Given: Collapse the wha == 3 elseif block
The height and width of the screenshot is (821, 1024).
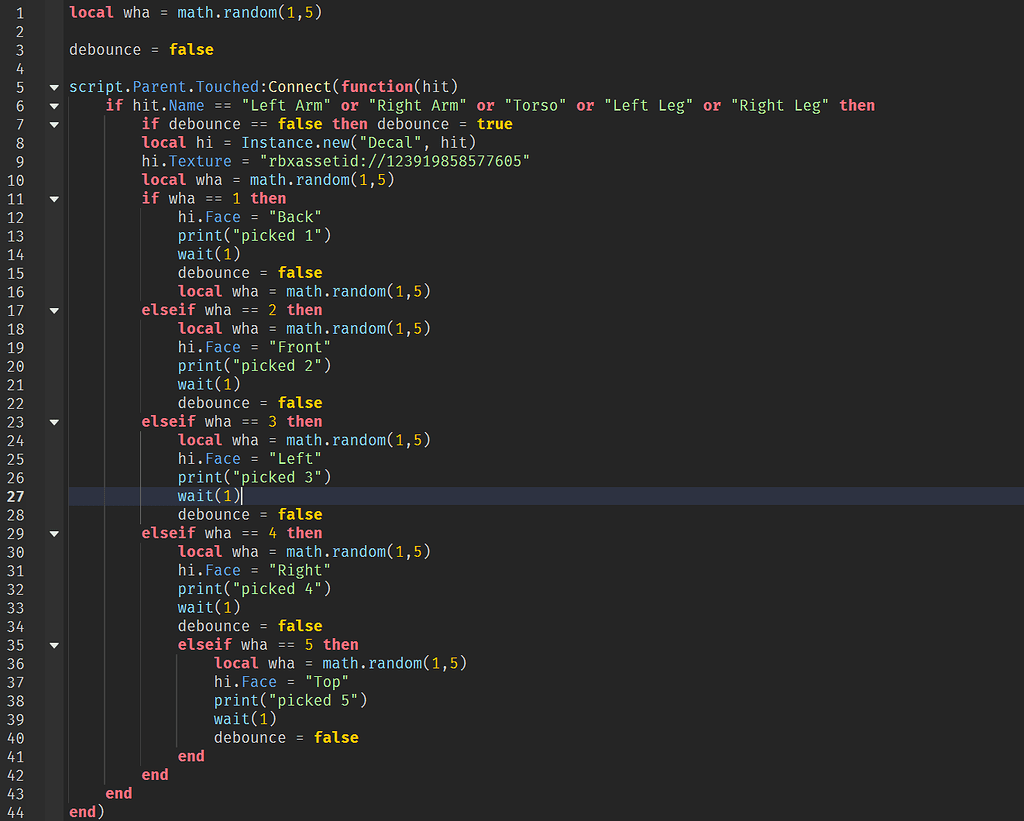Looking at the screenshot, I should coord(53,421).
